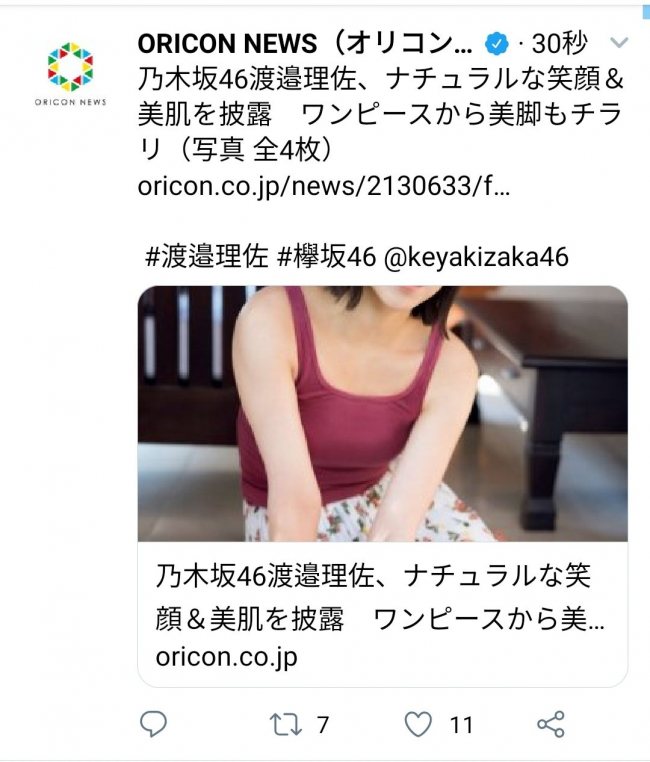Screen dimensions: 650x762
Task: Click the tweet body text to expand
Action: 381,114
